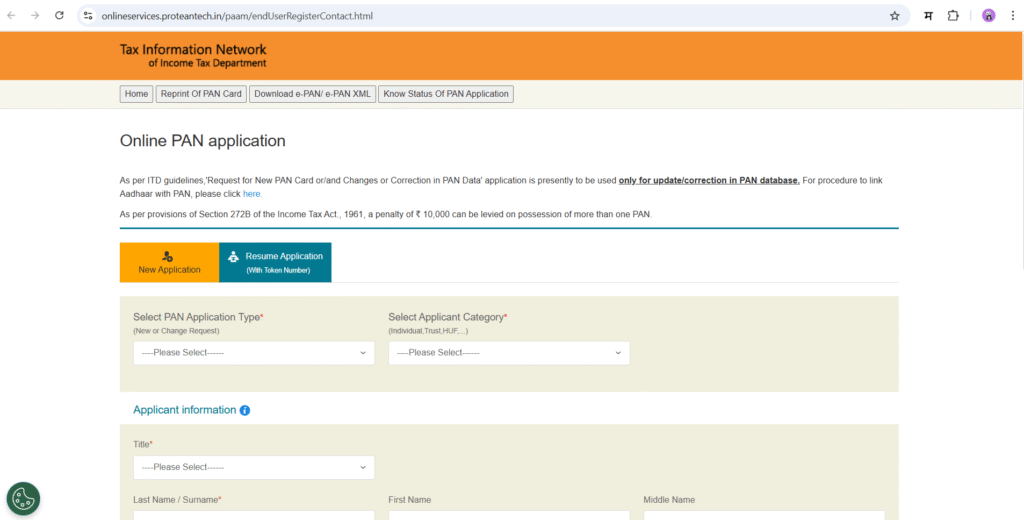Viewport: 1024px width, 520px height.
Task: Click Reprint Of PAN Card button
Action: (x=201, y=94)
